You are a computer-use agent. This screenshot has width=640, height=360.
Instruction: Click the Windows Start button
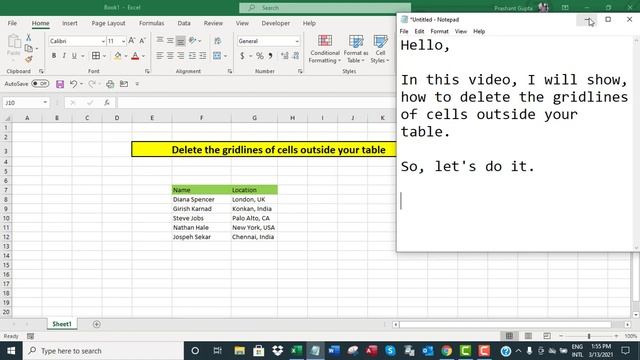pyautogui.click(x=11, y=351)
